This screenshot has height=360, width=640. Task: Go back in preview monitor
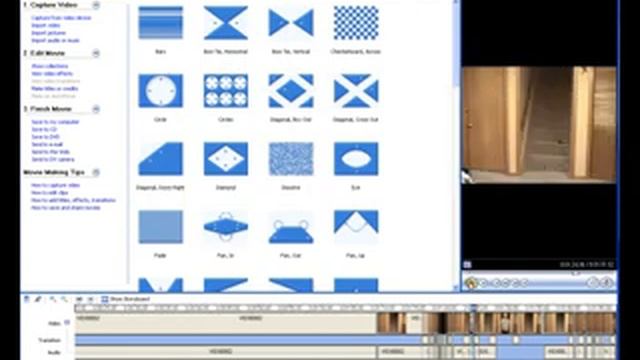pyautogui.click(x=496, y=282)
